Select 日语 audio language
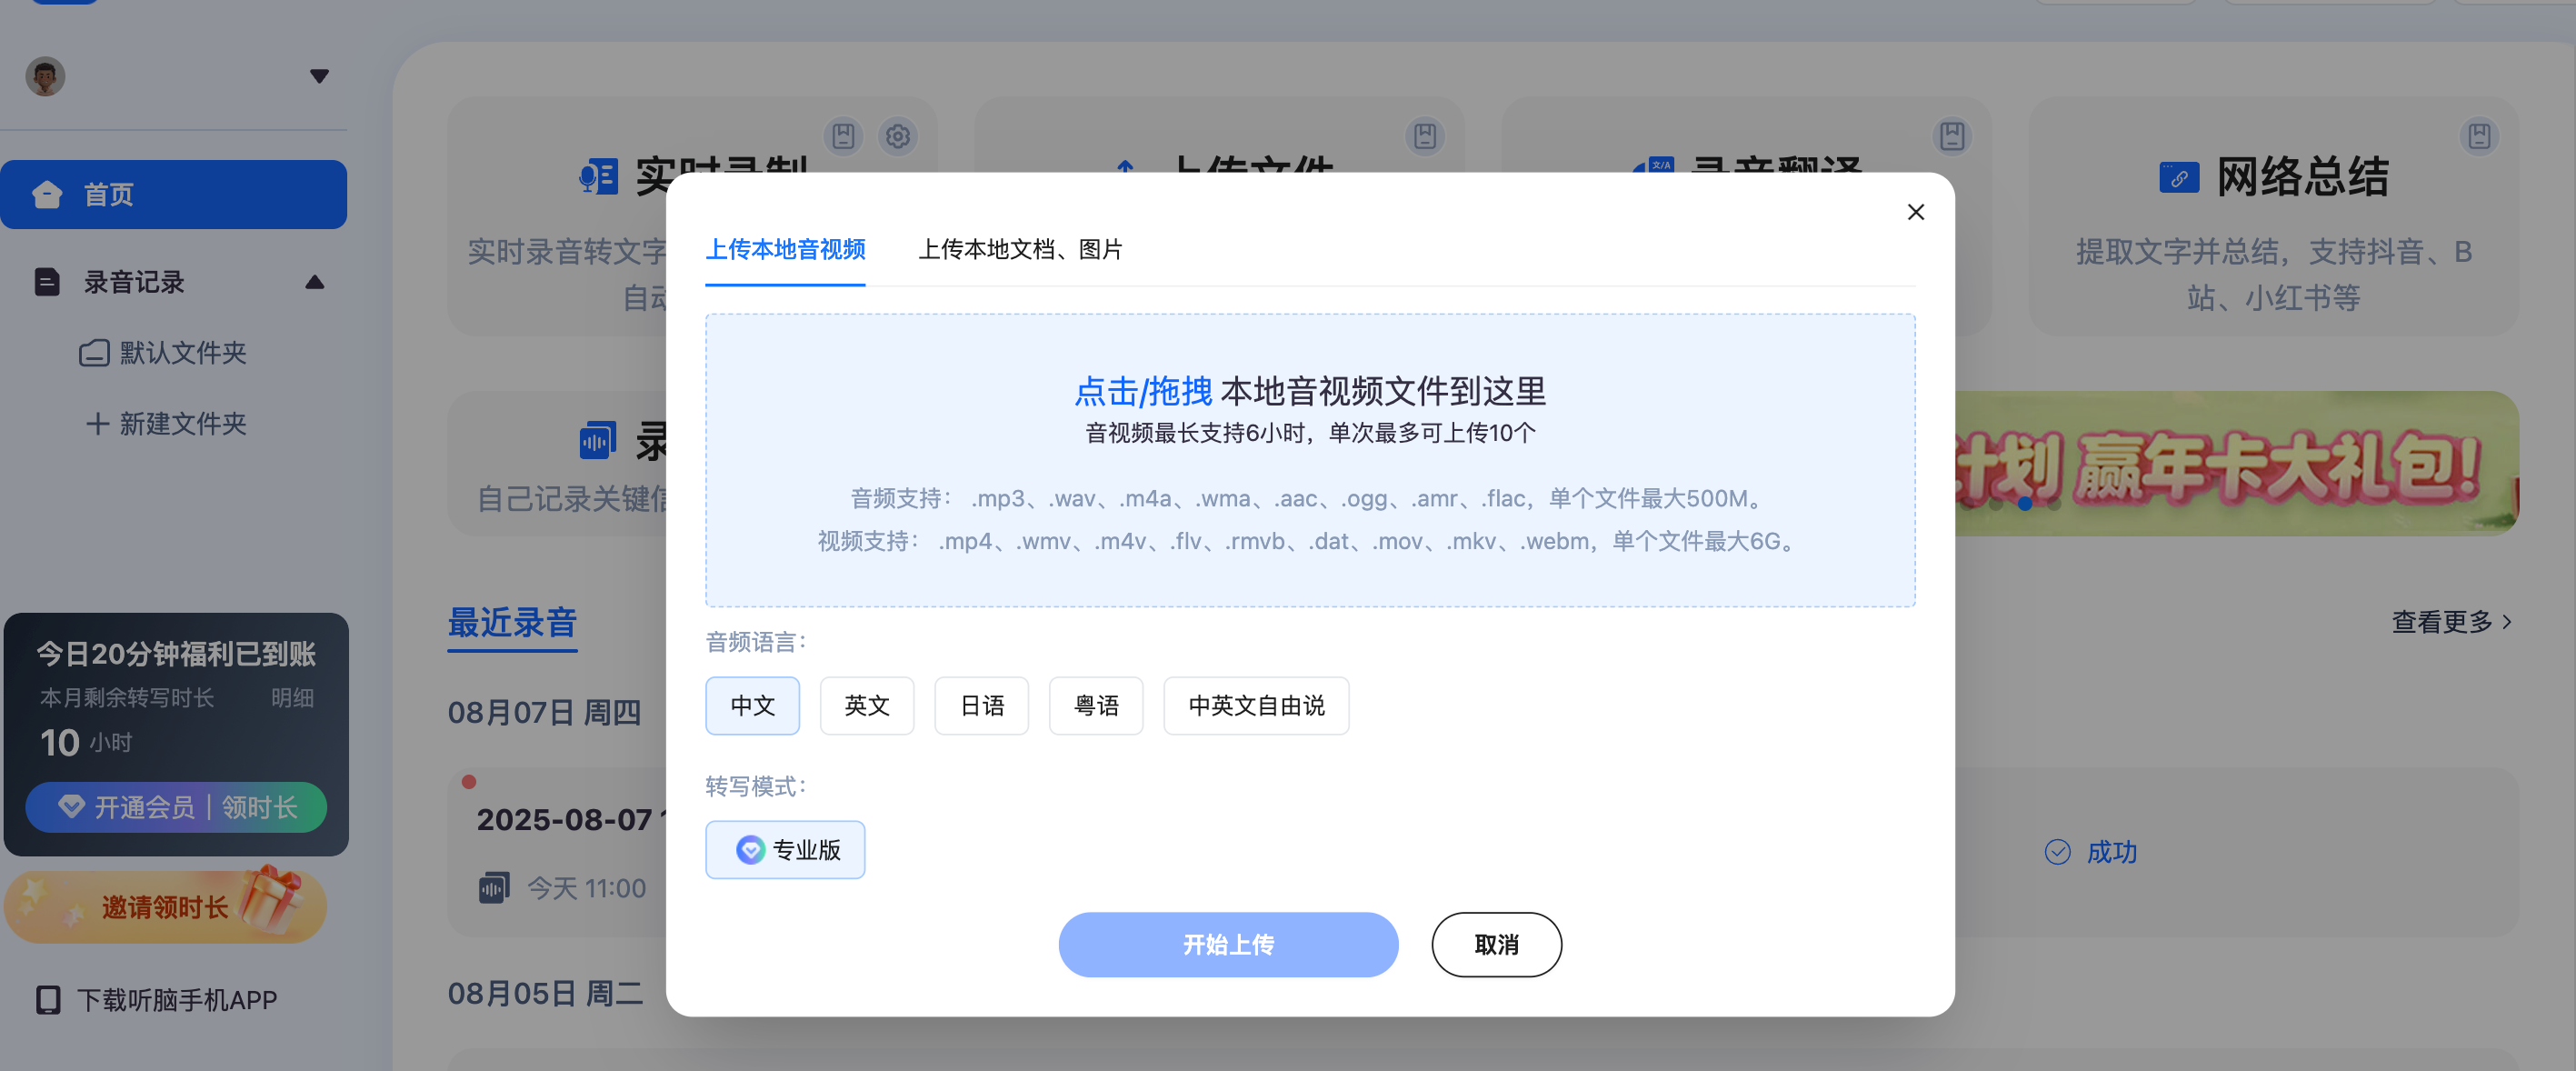2576x1071 pixels. point(981,706)
